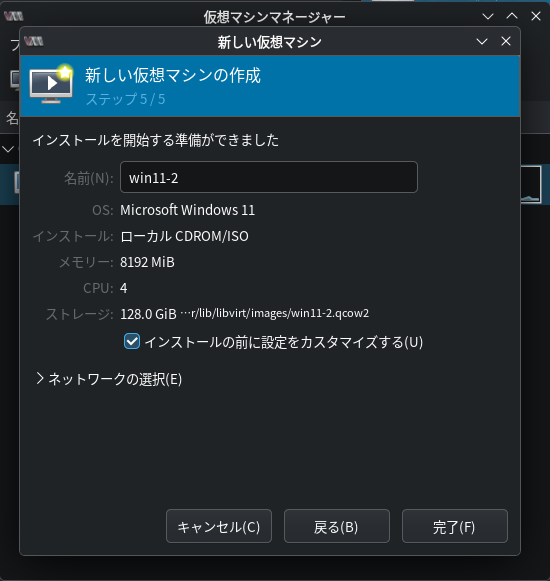Click the インストールを開始する準備ができました message
550x581 pixels.
click(x=156, y=140)
